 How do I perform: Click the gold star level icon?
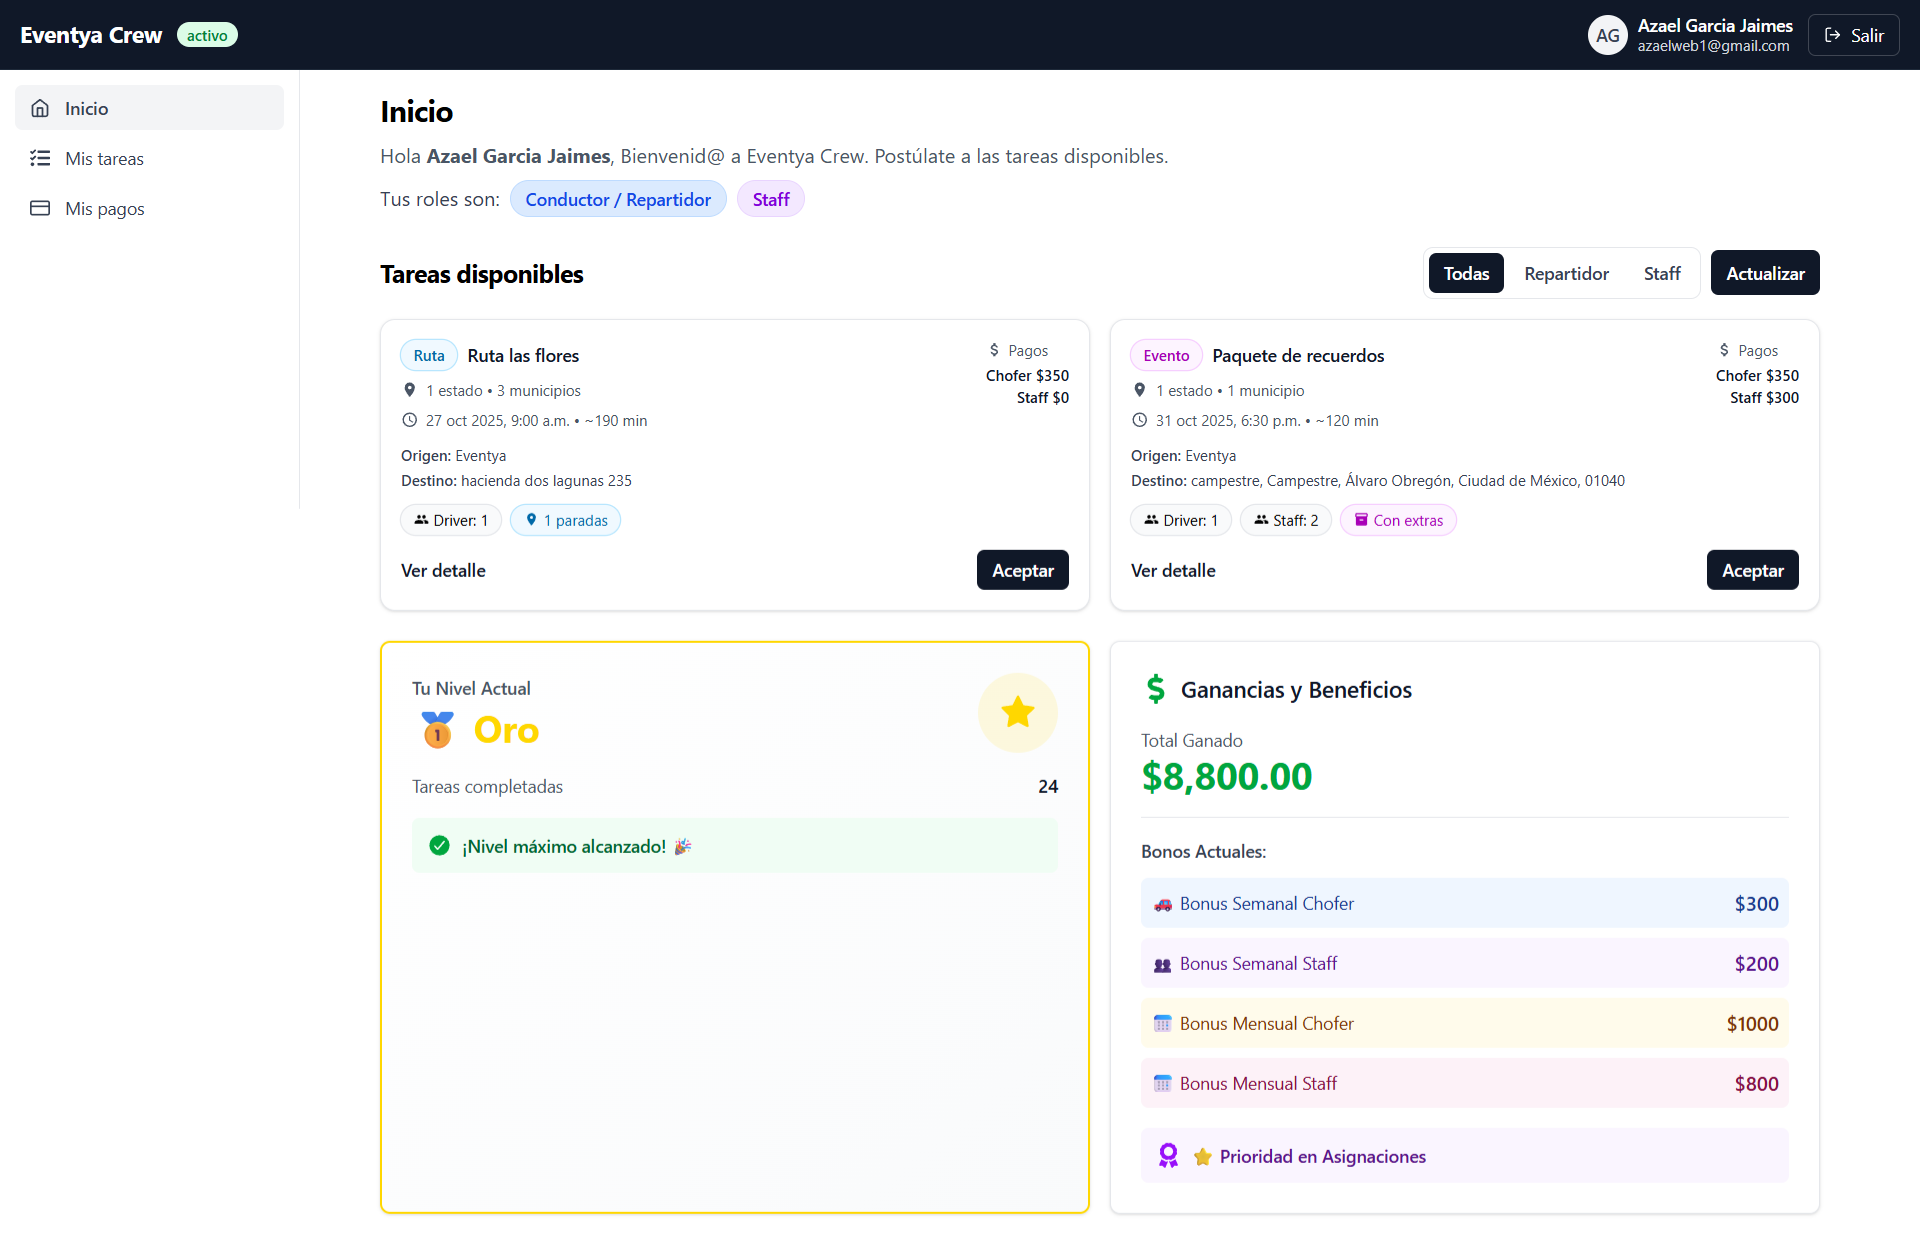[1017, 712]
